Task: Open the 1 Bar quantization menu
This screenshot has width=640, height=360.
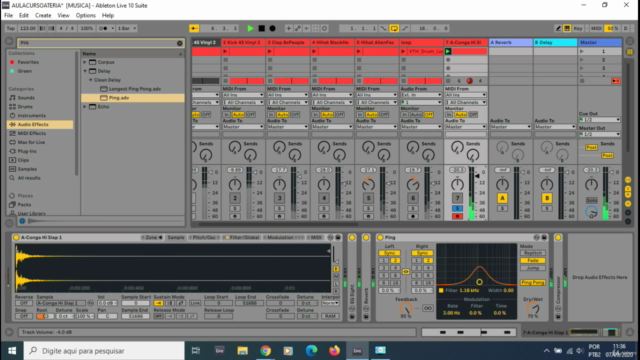Action: tap(127, 28)
